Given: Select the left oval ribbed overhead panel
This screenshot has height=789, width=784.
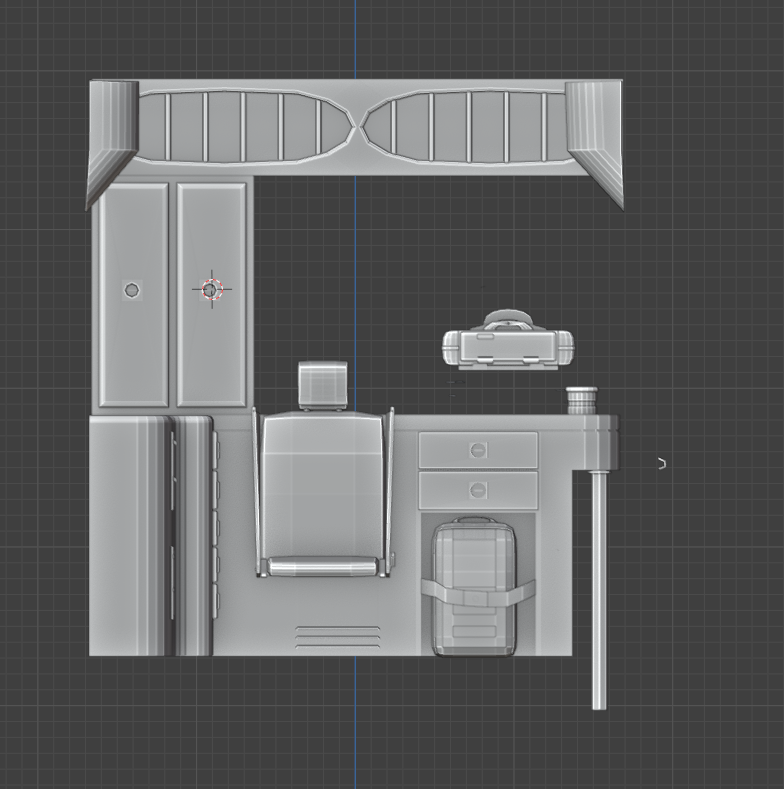Looking at the screenshot, I should click(246, 127).
